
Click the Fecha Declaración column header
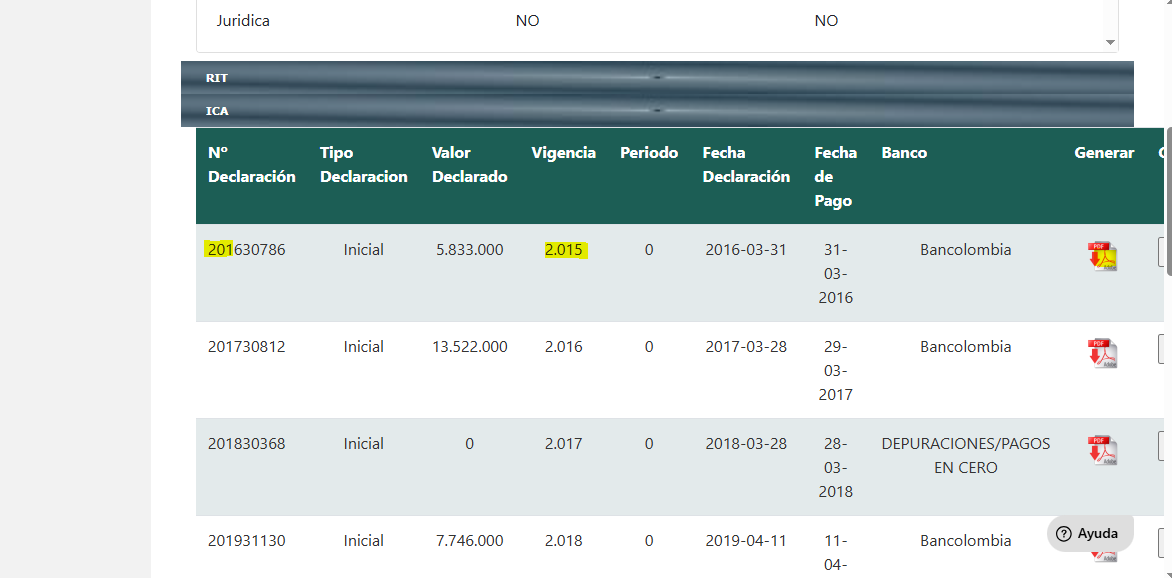(746, 165)
